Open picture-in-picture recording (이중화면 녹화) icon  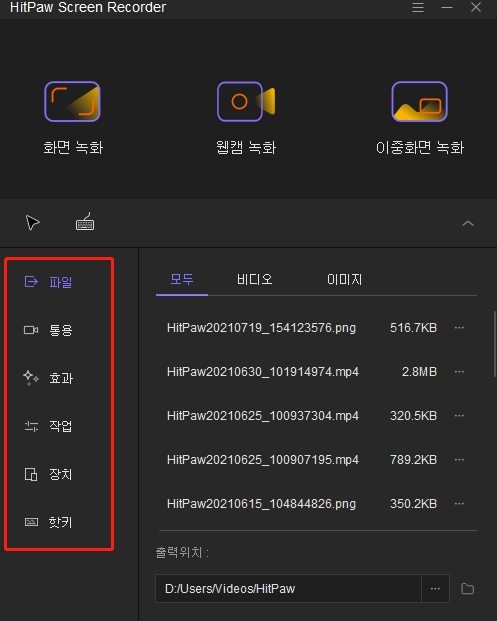tap(419, 101)
